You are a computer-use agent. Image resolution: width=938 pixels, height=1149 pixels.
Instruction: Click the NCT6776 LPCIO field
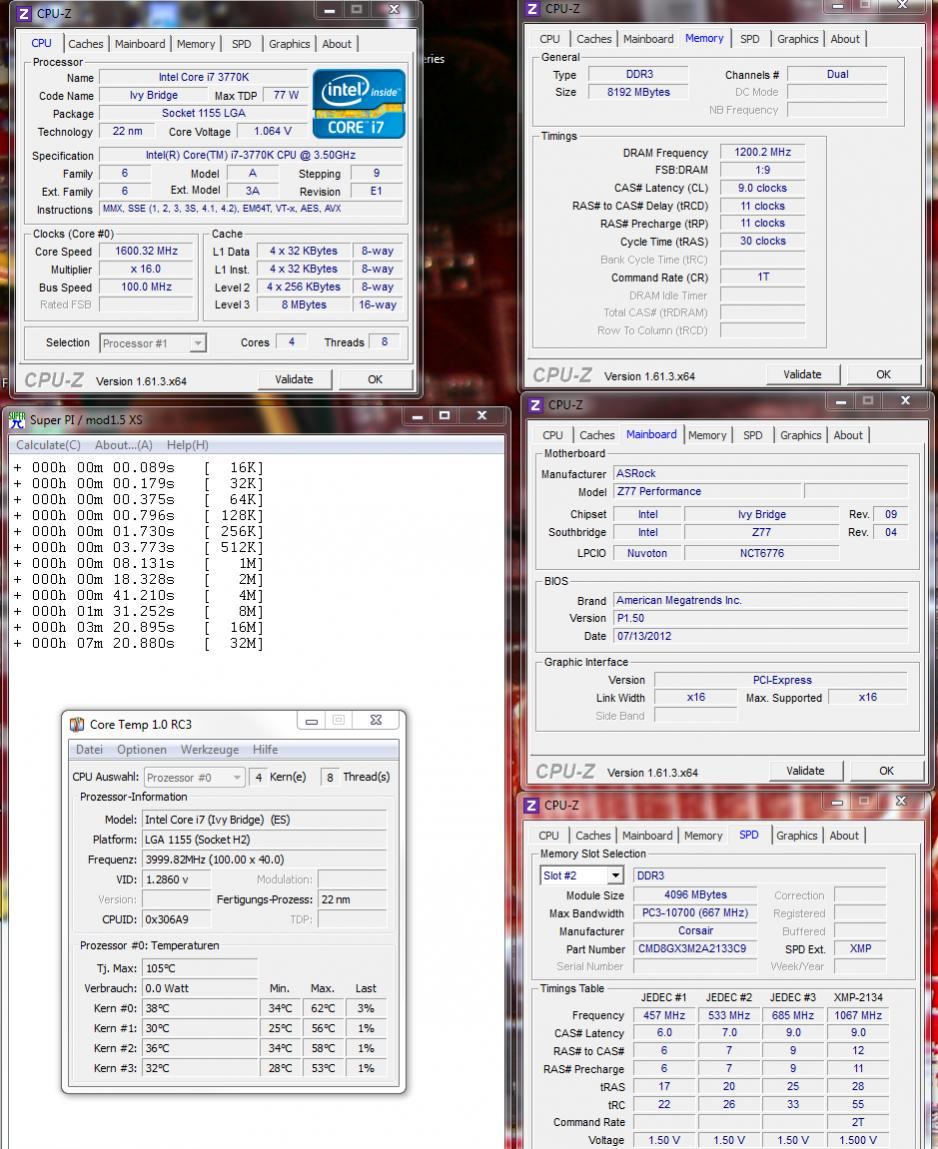click(x=761, y=553)
